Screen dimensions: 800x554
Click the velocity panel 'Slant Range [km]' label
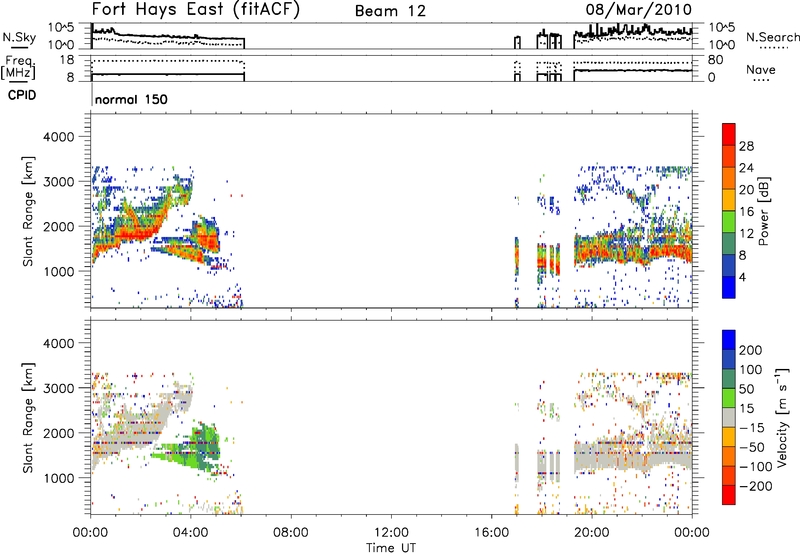click(x=28, y=418)
